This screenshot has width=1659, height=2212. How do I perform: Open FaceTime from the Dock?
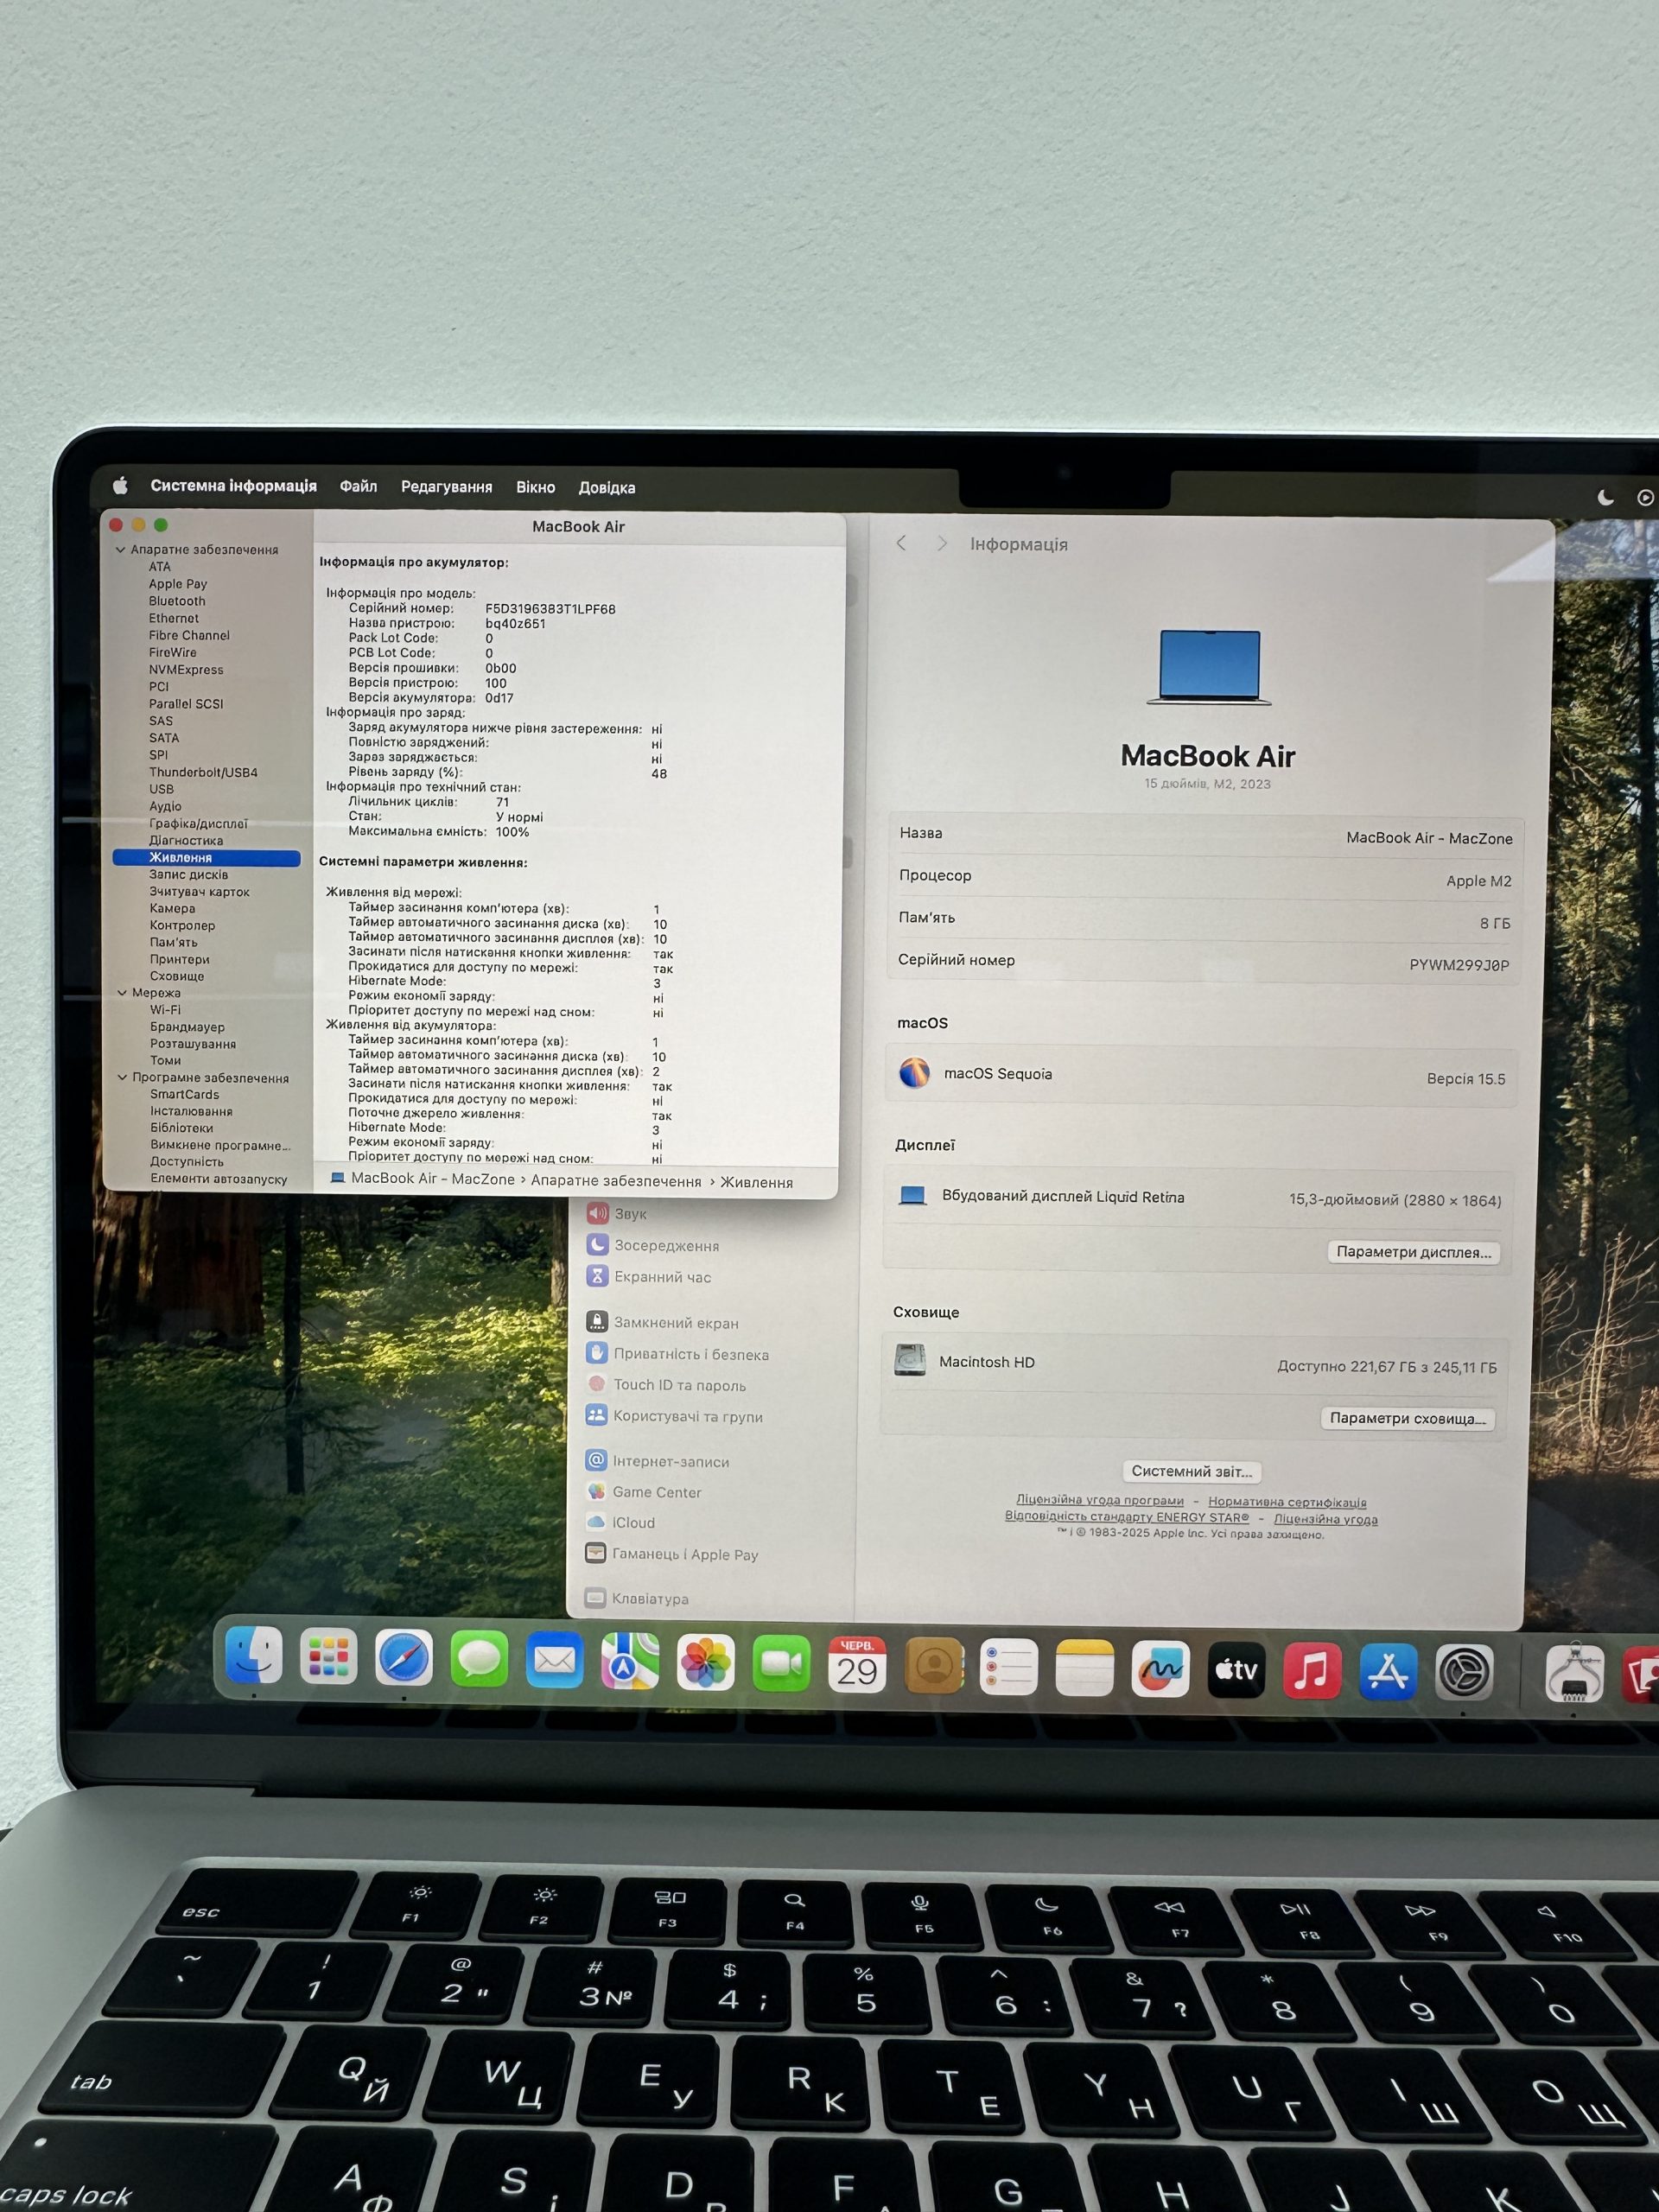point(781,1664)
